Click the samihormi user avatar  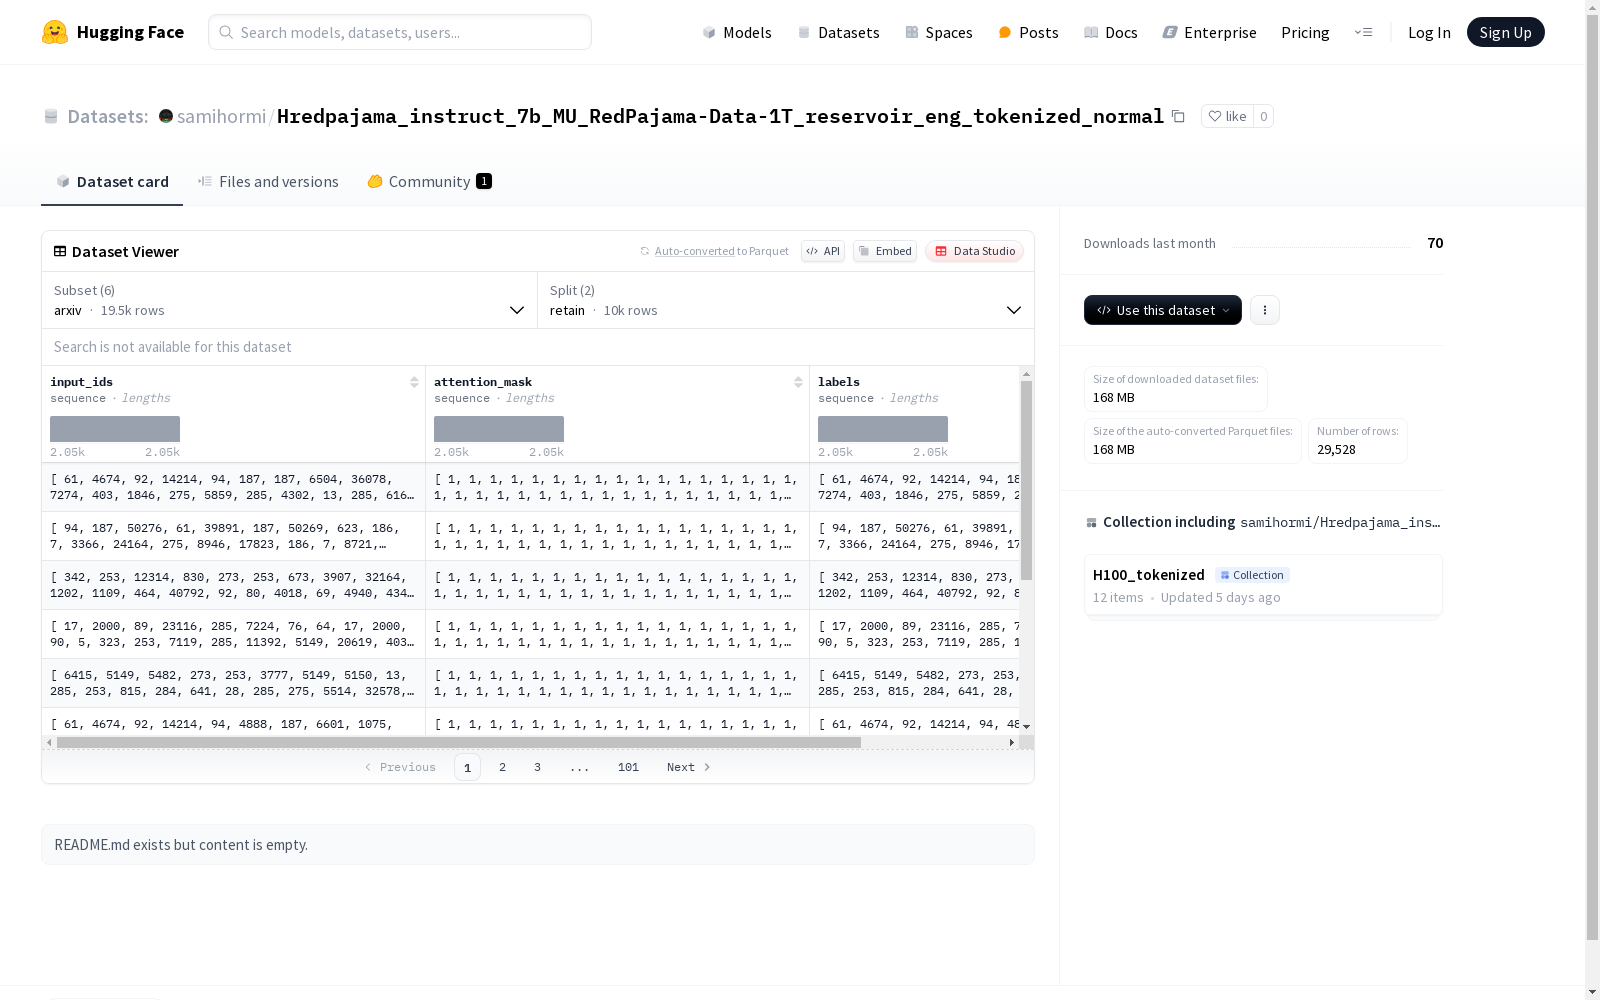[166, 116]
